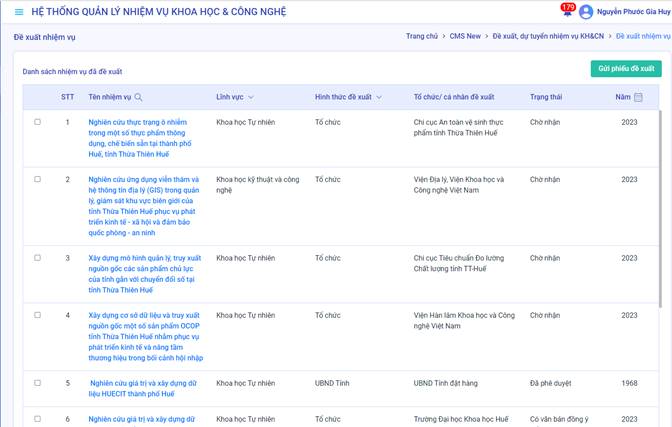Click the Gửi phiếu đề xuất button
Viewport: 672px width, 427px height.
point(626,69)
